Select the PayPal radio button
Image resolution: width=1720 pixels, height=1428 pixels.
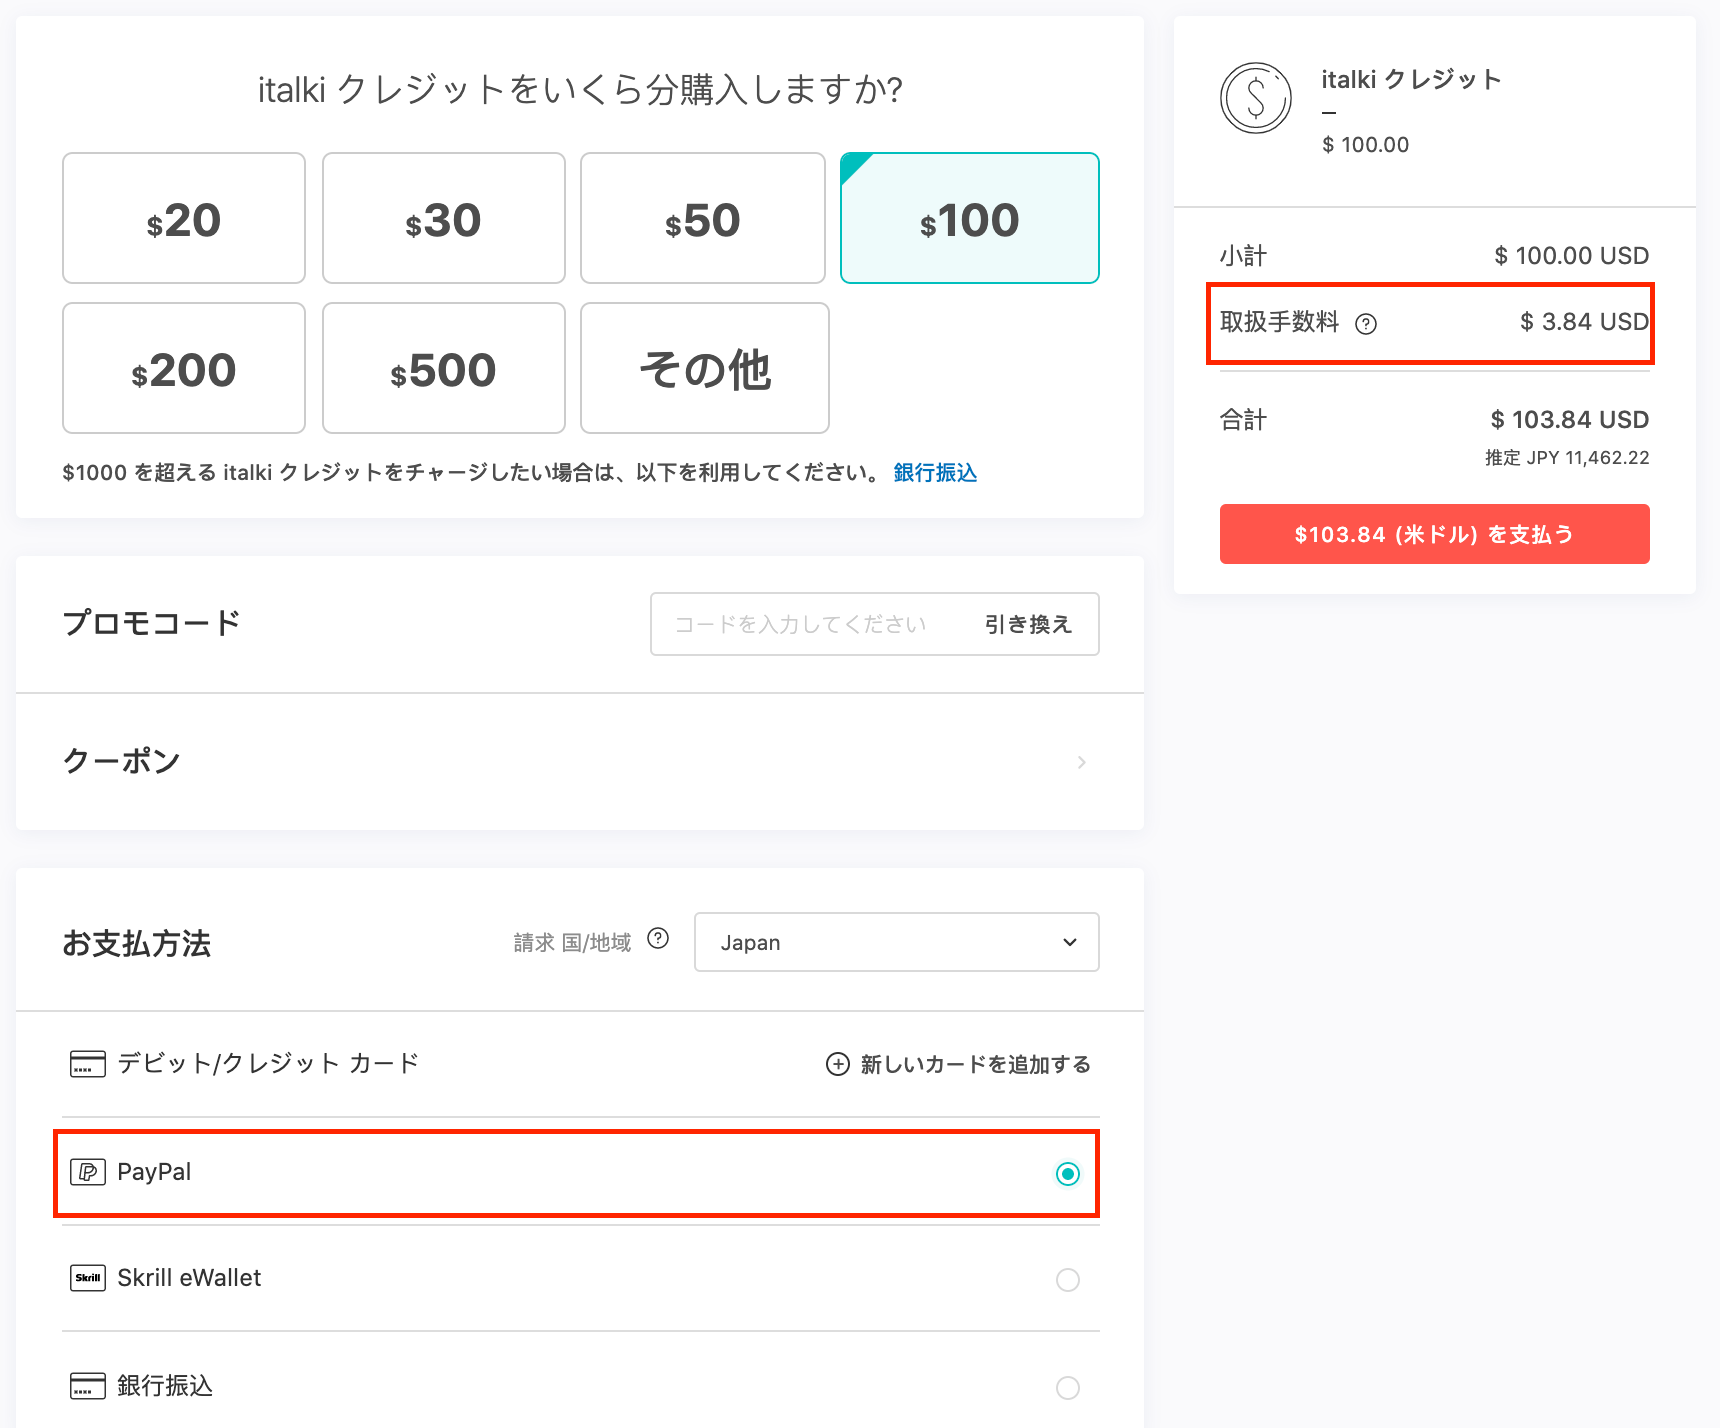click(1068, 1174)
